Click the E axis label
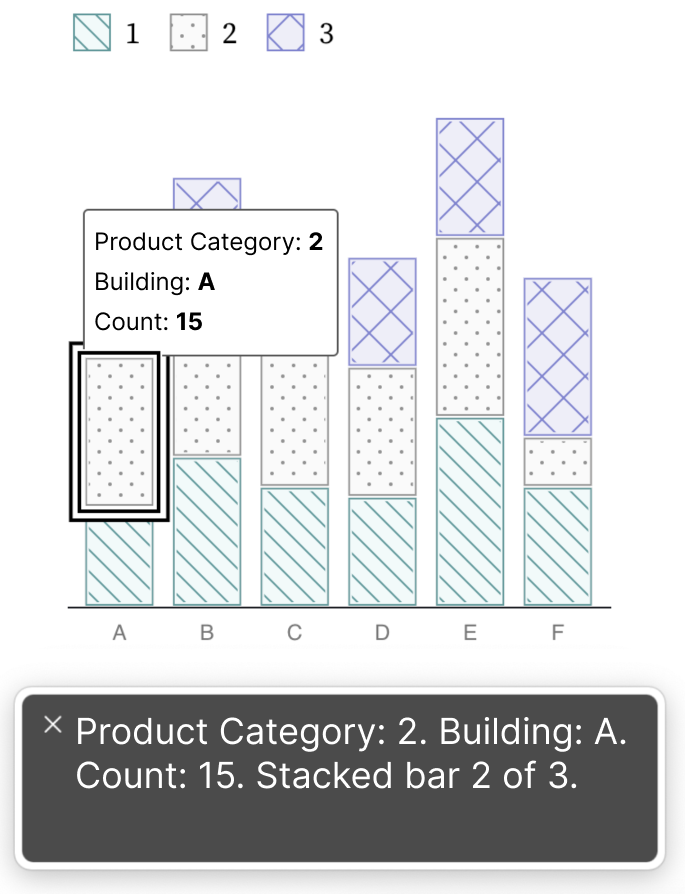This screenshot has height=894, width=685. (x=470, y=633)
